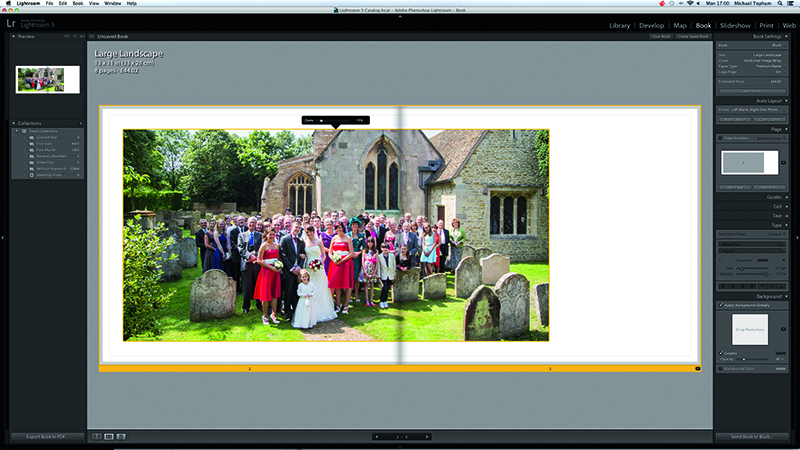Collapse Collections panel
The image size is (800, 450).
14,123
